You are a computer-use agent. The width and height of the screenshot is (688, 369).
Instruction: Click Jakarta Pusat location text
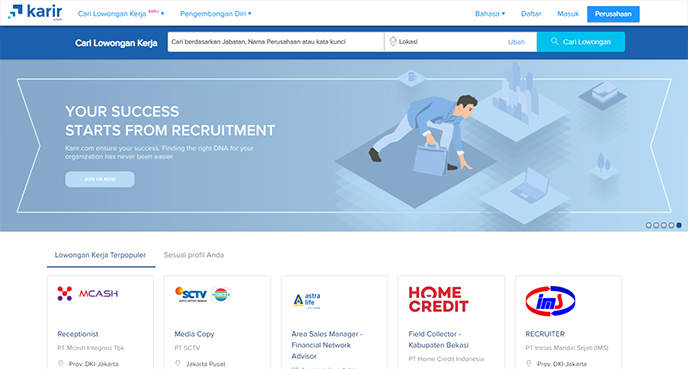click(206, 364)
